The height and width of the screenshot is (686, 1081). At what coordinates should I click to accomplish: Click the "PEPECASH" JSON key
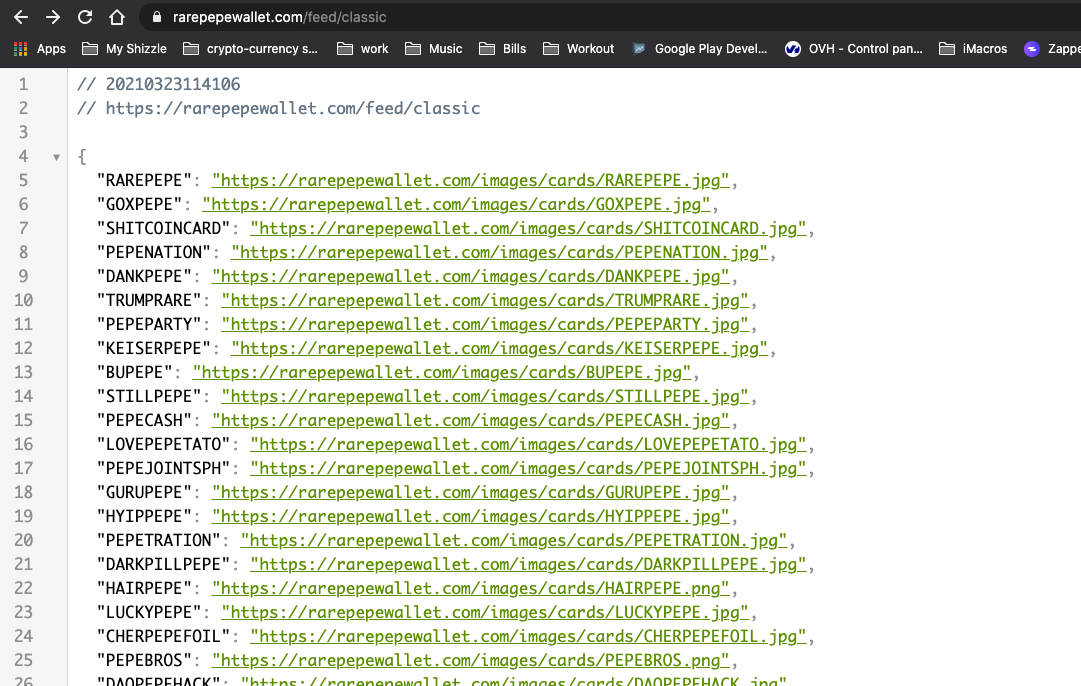coord(144,421)
